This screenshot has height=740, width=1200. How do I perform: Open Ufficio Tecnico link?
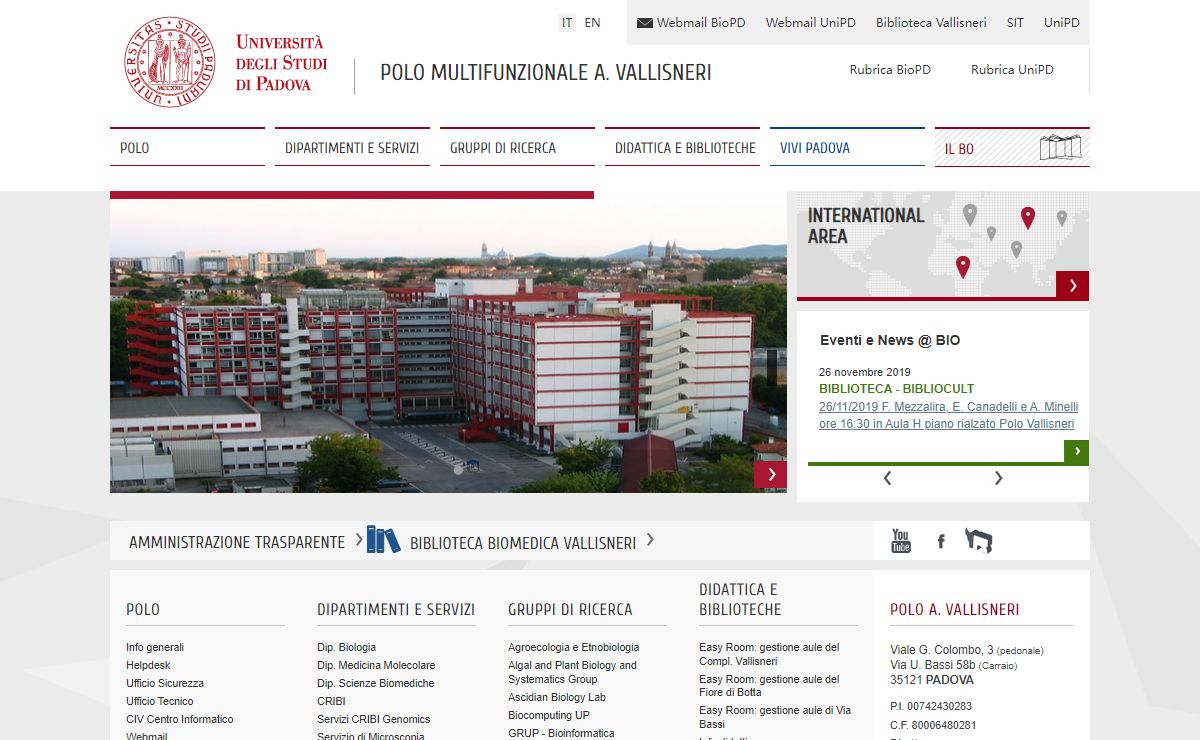pos(160,701)
